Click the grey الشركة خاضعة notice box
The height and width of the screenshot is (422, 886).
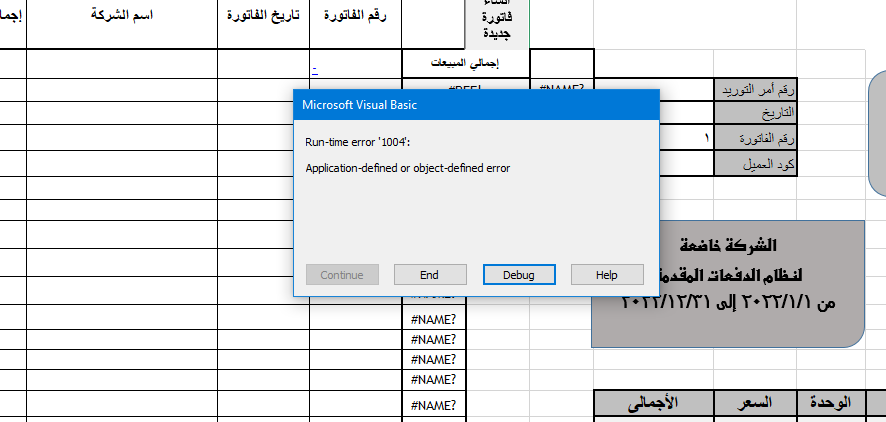click(728, 284)
